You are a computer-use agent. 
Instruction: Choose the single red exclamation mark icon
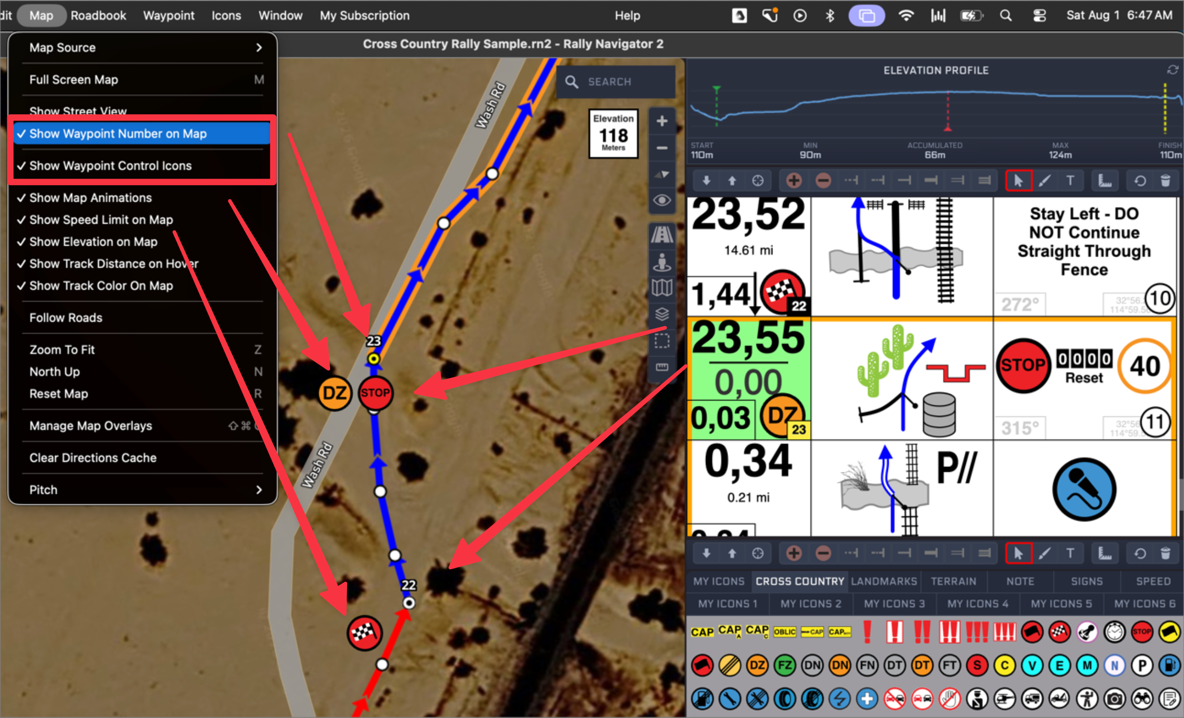(867, 631)
